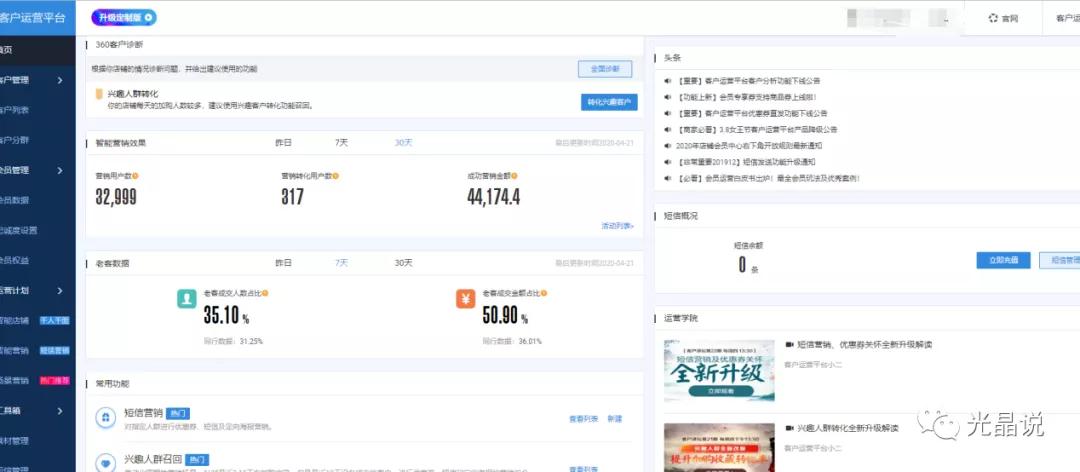Select 昨日 tab in 智能营销效果
The height and width of the screenshot is (472, 1080).
pos(283,143)
